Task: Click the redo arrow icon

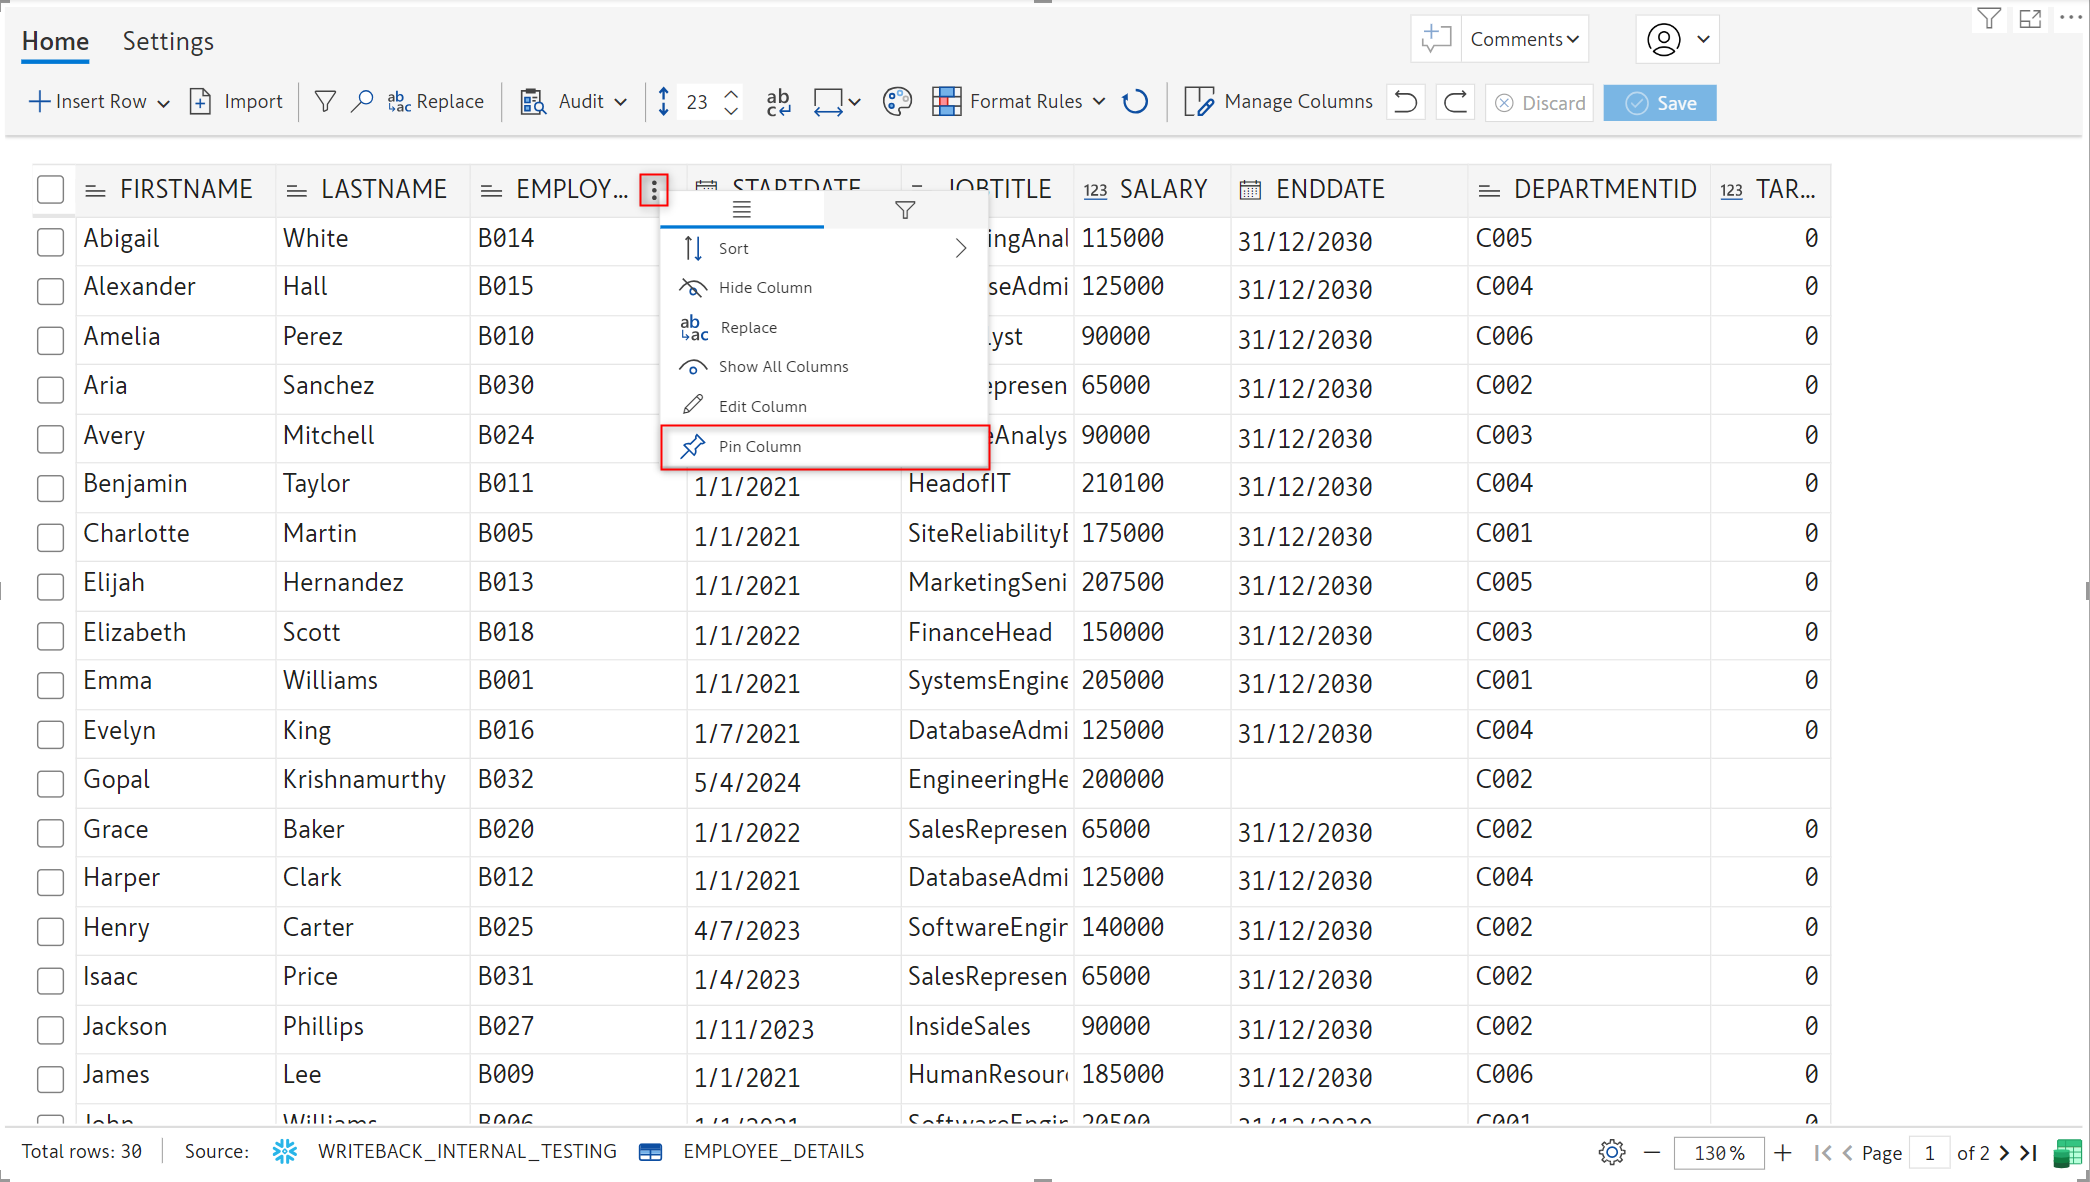Action: point(1456,102)
